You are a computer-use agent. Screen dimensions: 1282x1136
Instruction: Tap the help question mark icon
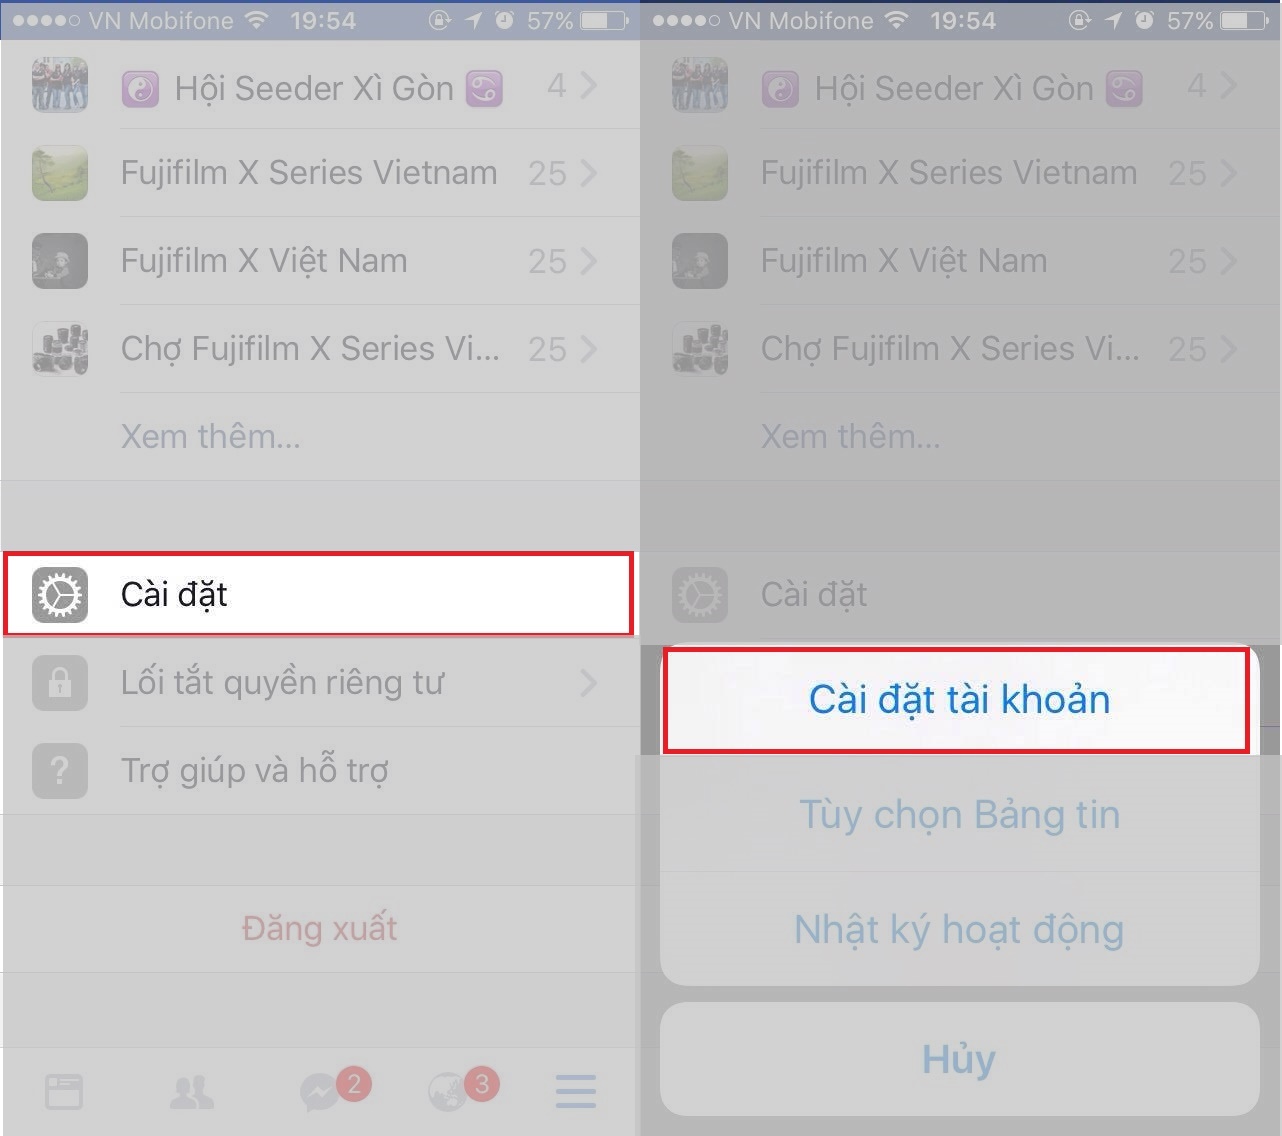60,771
